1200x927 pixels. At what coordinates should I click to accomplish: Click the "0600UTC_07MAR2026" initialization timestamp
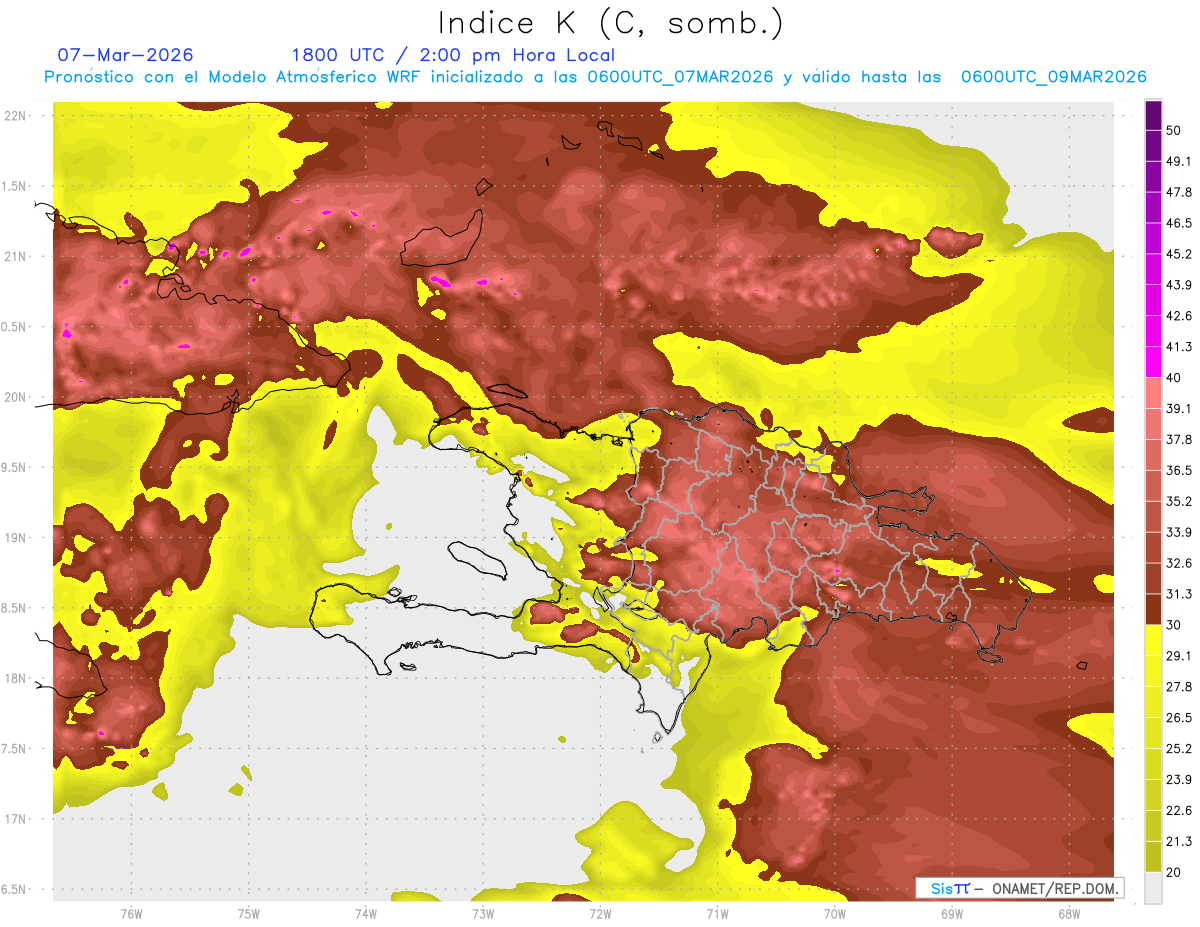click(x=680, y=77)
